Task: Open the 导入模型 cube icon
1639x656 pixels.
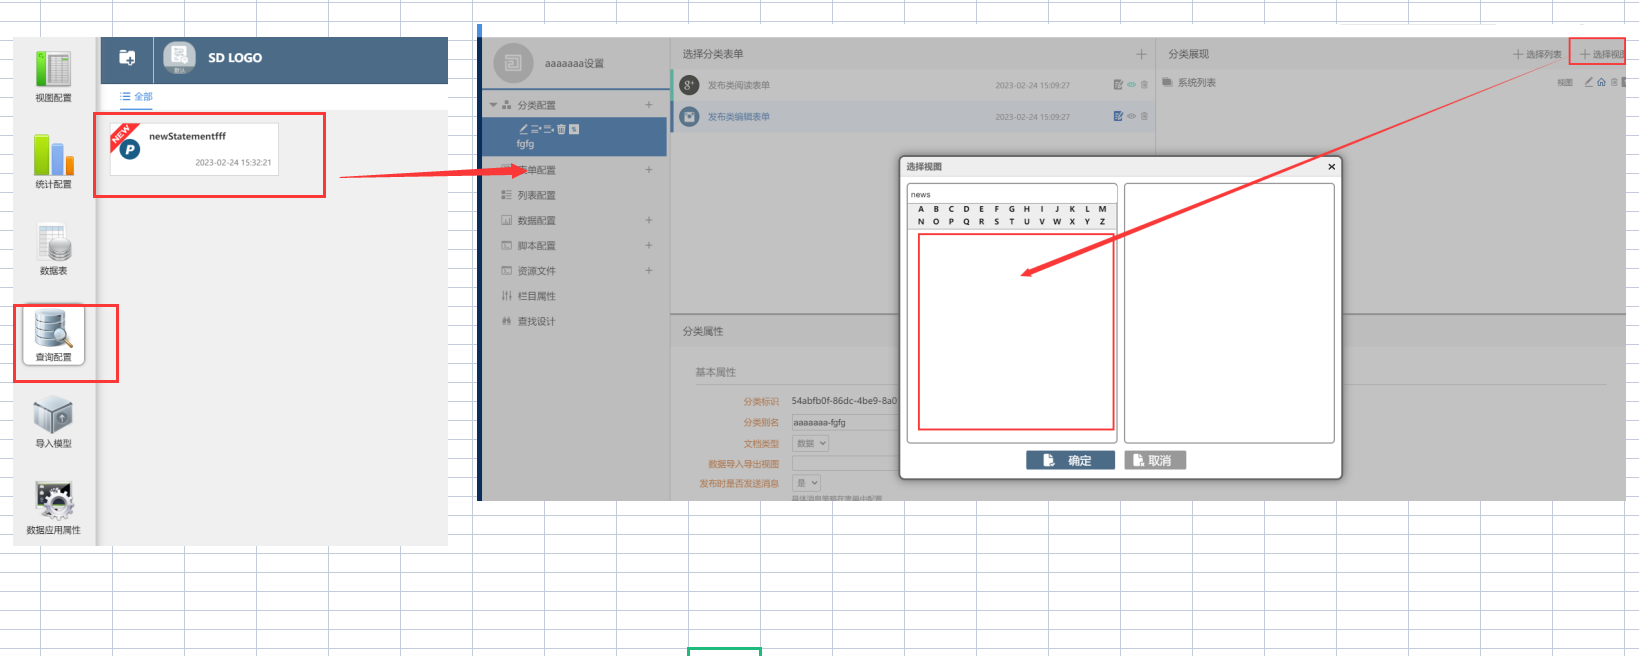Action: [53, 422]
